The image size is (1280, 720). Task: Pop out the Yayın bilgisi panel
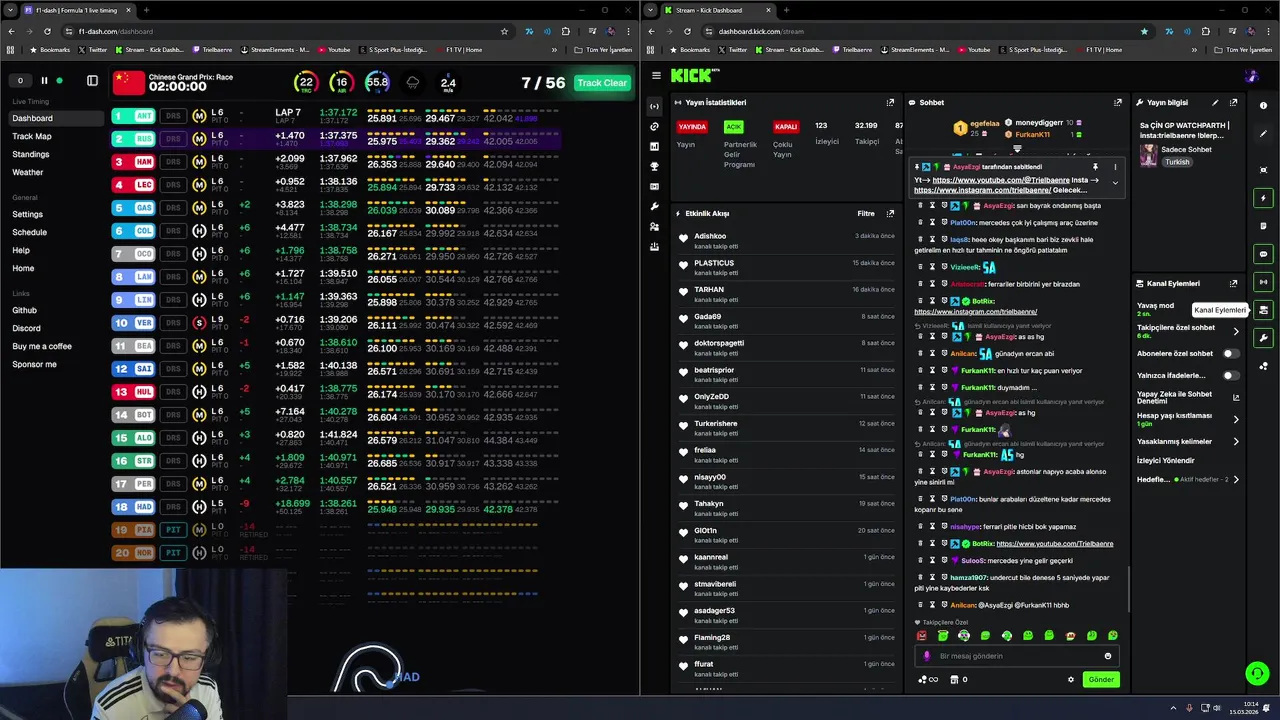[1233, 102]
